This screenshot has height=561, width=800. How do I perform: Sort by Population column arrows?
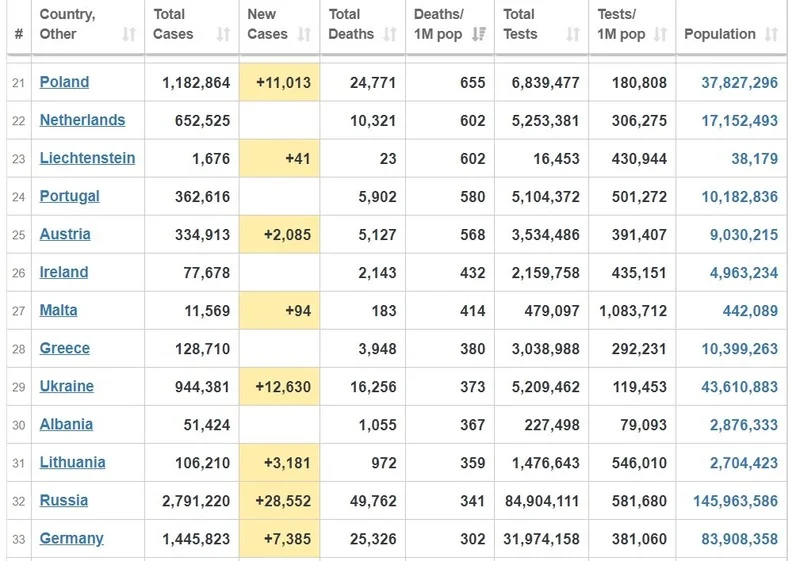click(771, 34)
